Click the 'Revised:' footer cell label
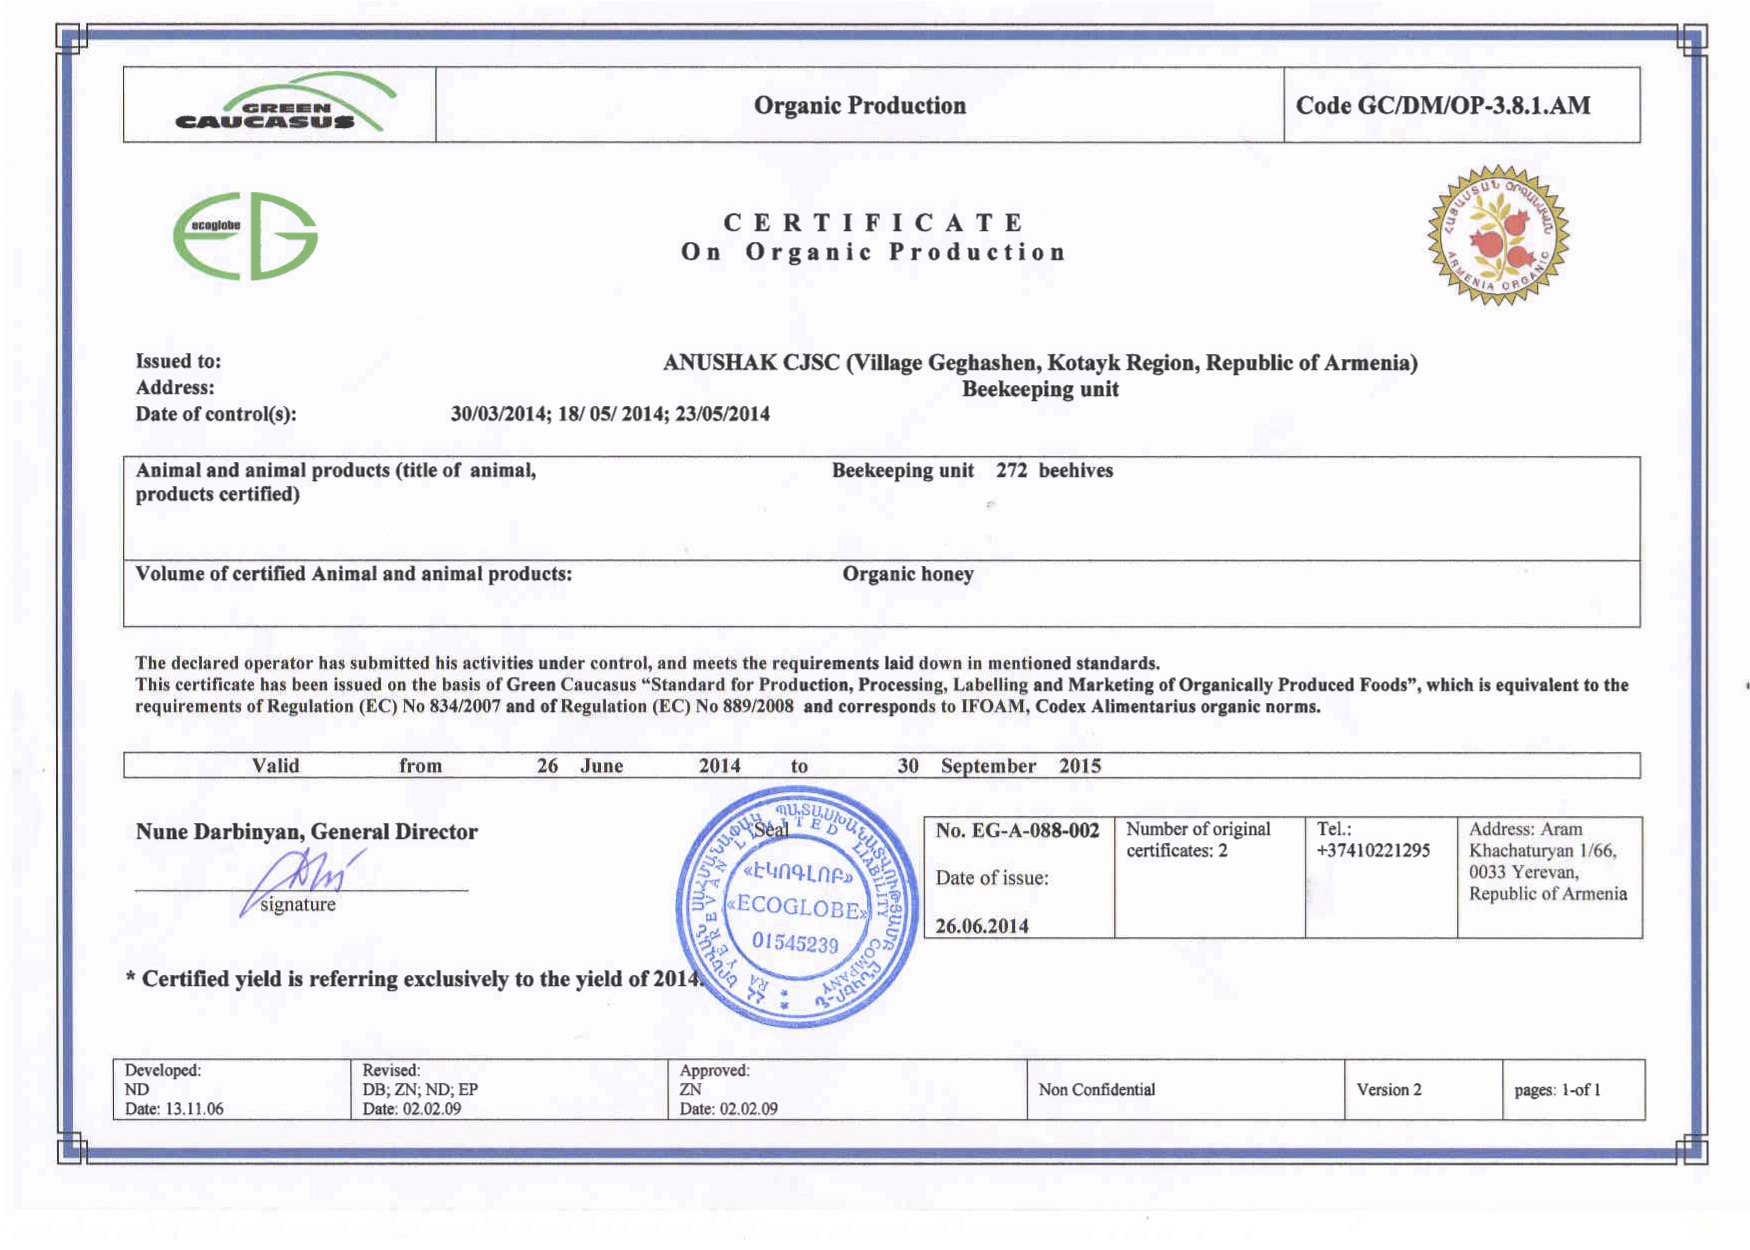Viewport: 1750px width, 1250px height. tap(391, 1070)
